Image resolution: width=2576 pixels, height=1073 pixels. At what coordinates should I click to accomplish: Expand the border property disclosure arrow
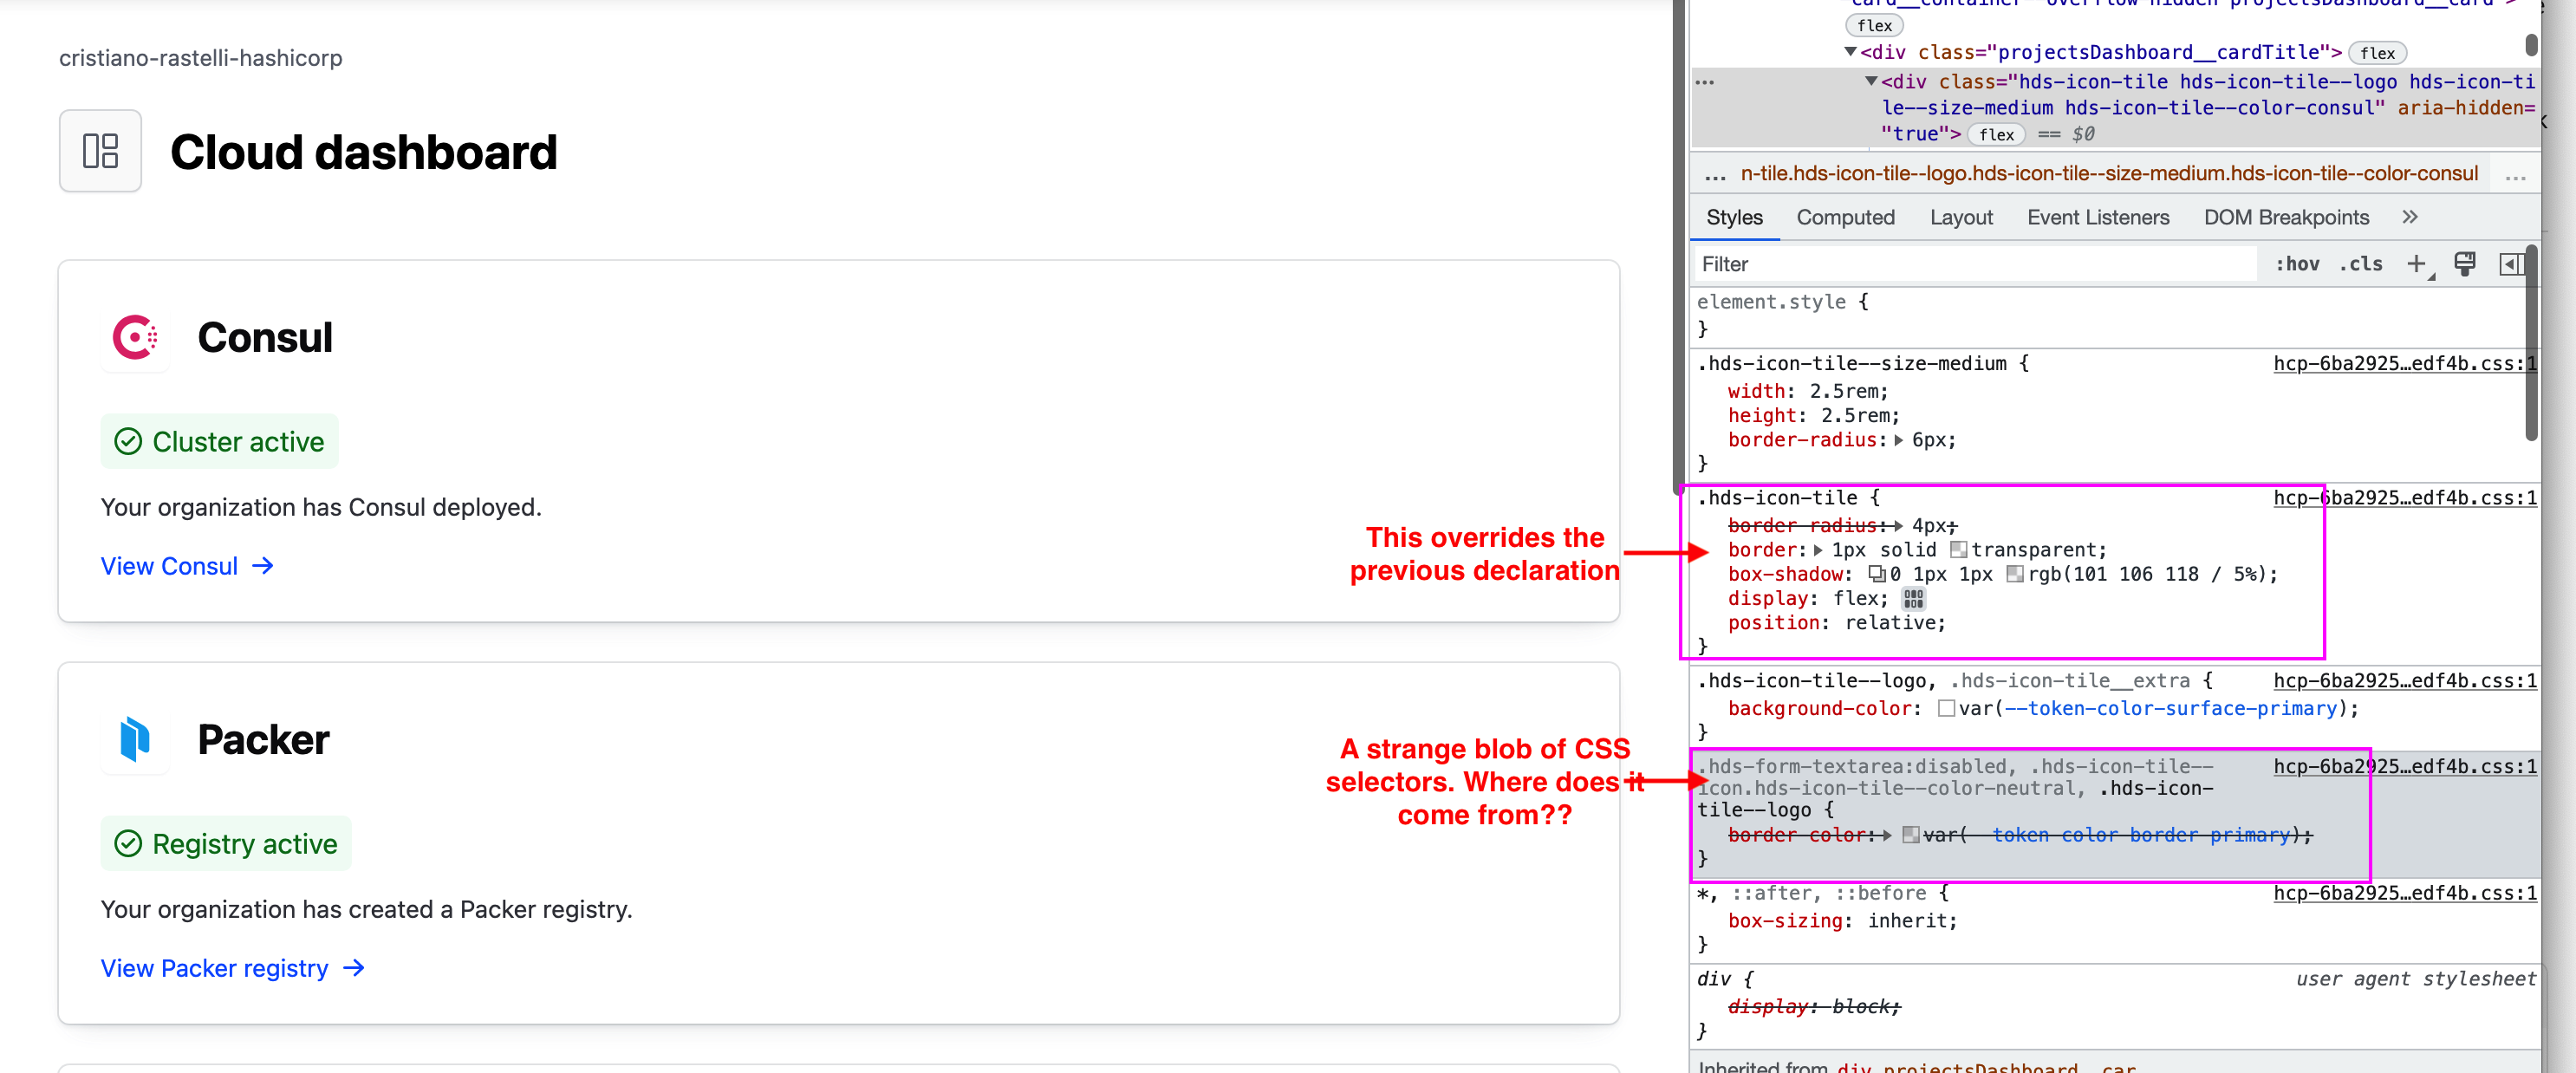coord(1817,549)
